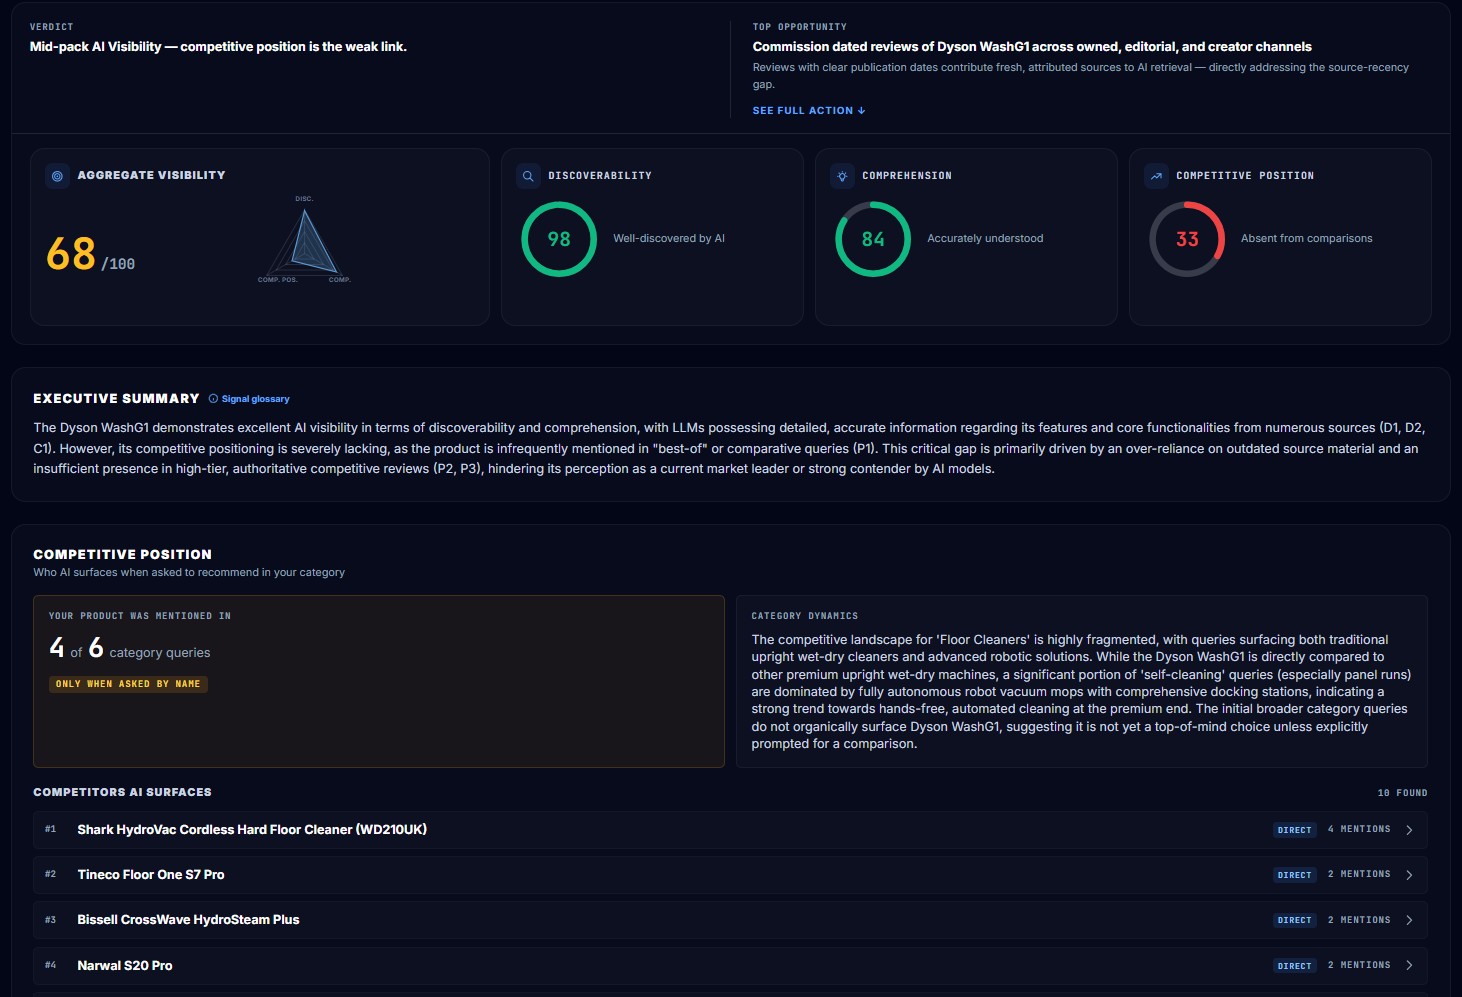The width and height of the screenshot is (1462, 997).
Task: Click '4 Mentions' on Shark HydroVac row
Action: (x=1359, y=829)
